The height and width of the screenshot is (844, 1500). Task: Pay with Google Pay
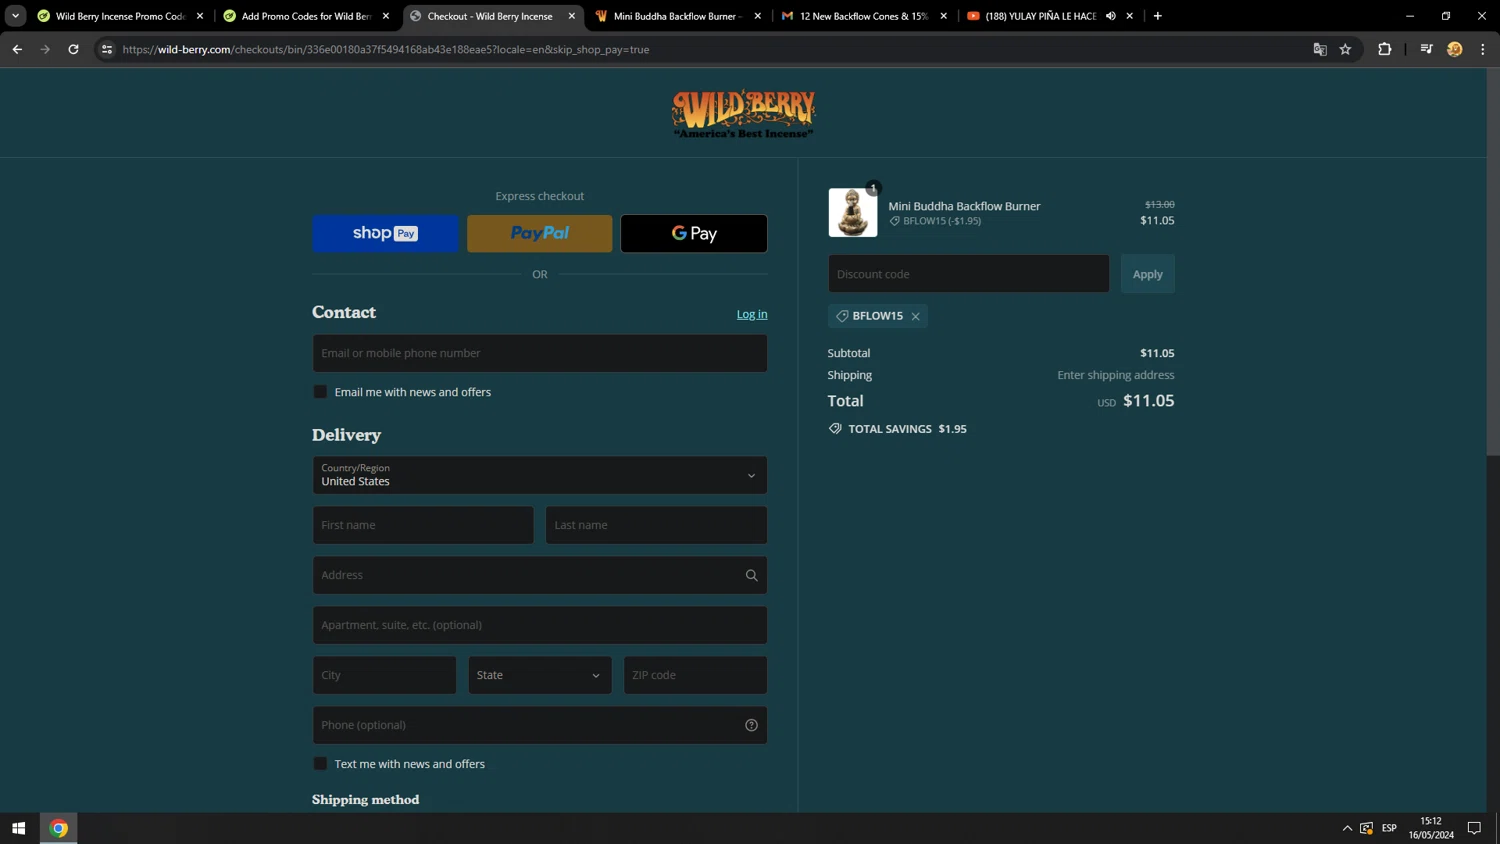coord(694,233)
